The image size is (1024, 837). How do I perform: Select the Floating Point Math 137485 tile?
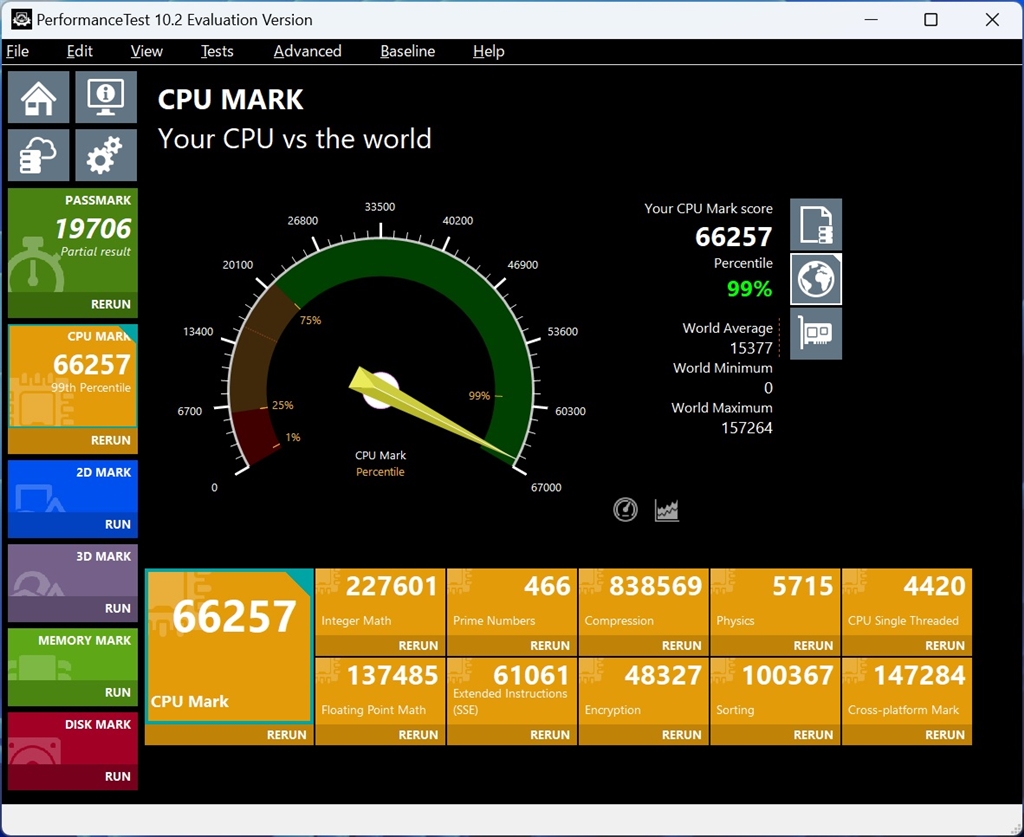pos(380,691)
